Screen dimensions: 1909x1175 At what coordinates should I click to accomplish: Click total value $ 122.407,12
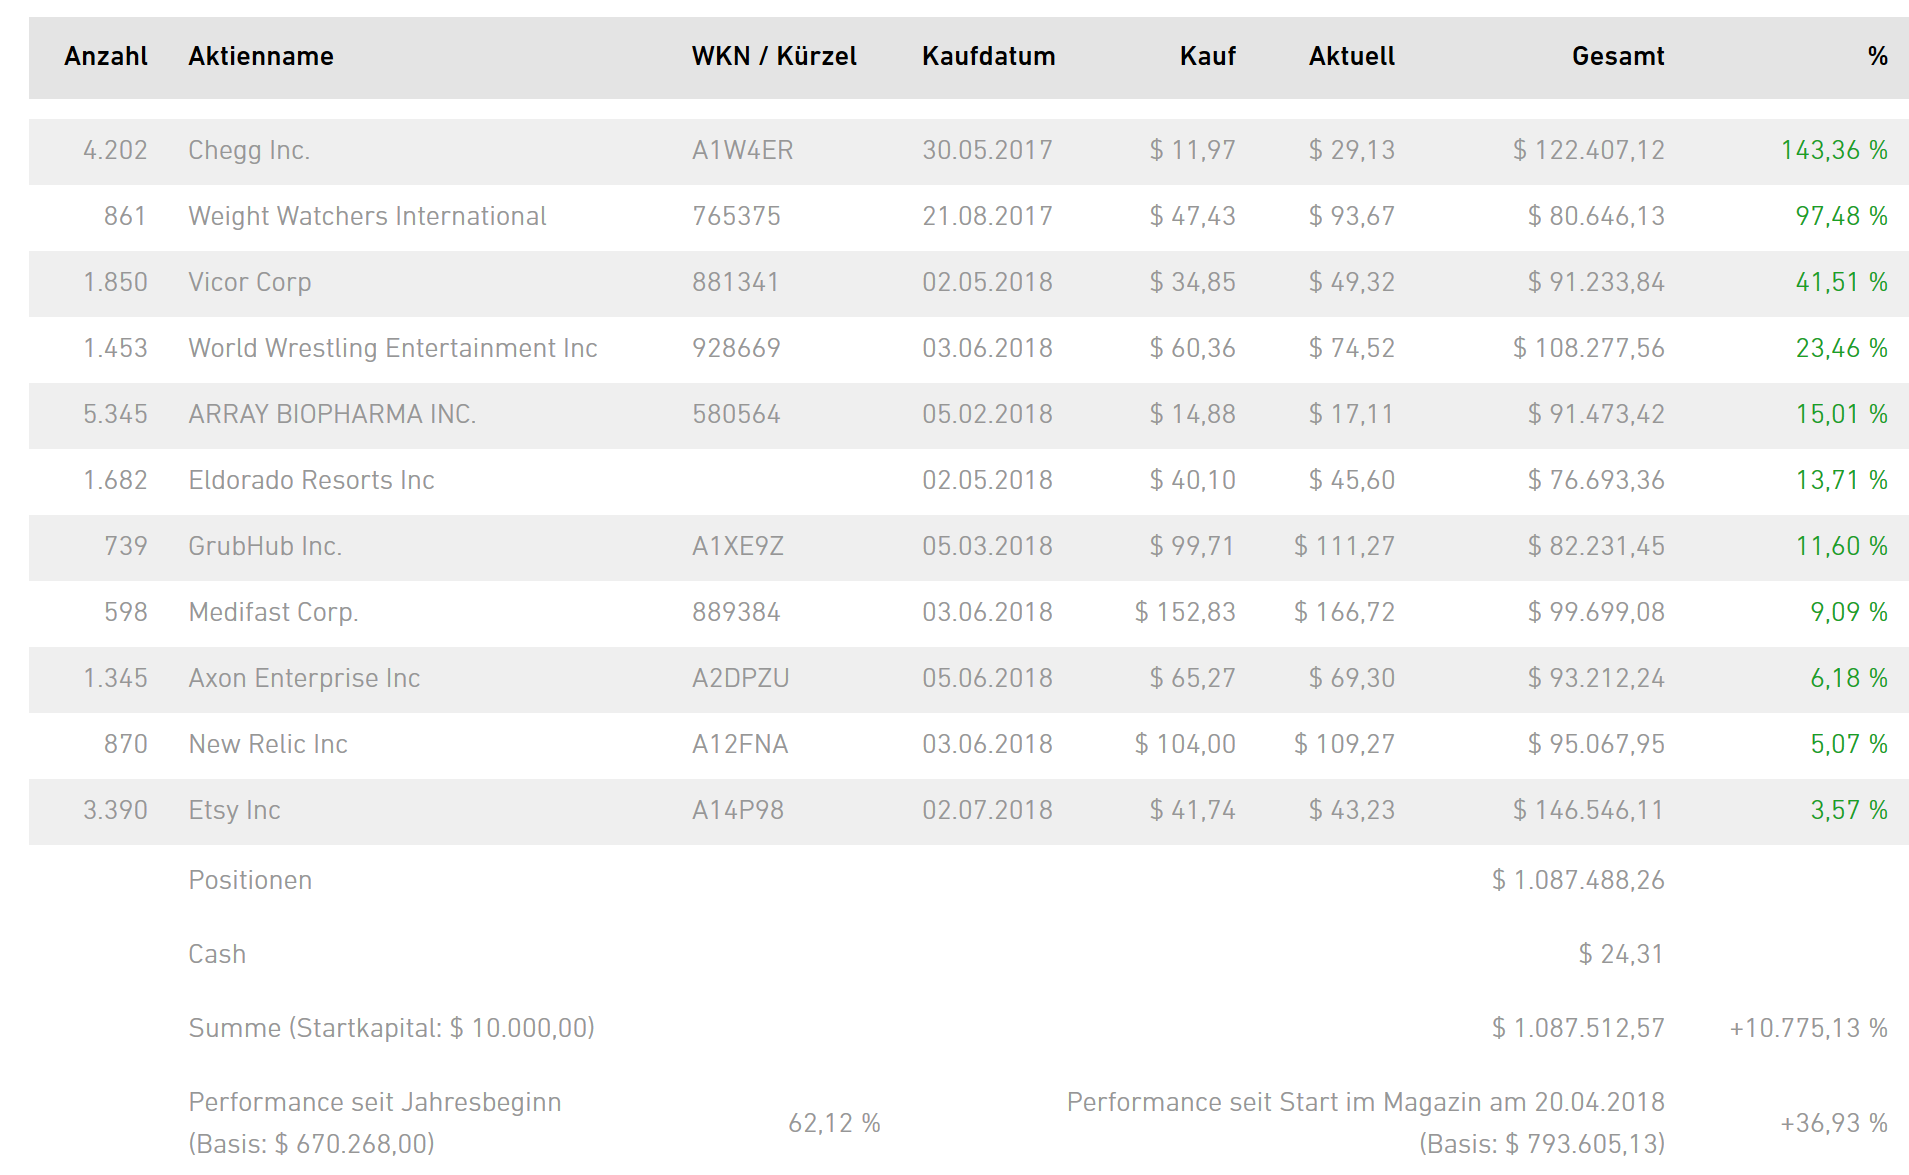1588,150
